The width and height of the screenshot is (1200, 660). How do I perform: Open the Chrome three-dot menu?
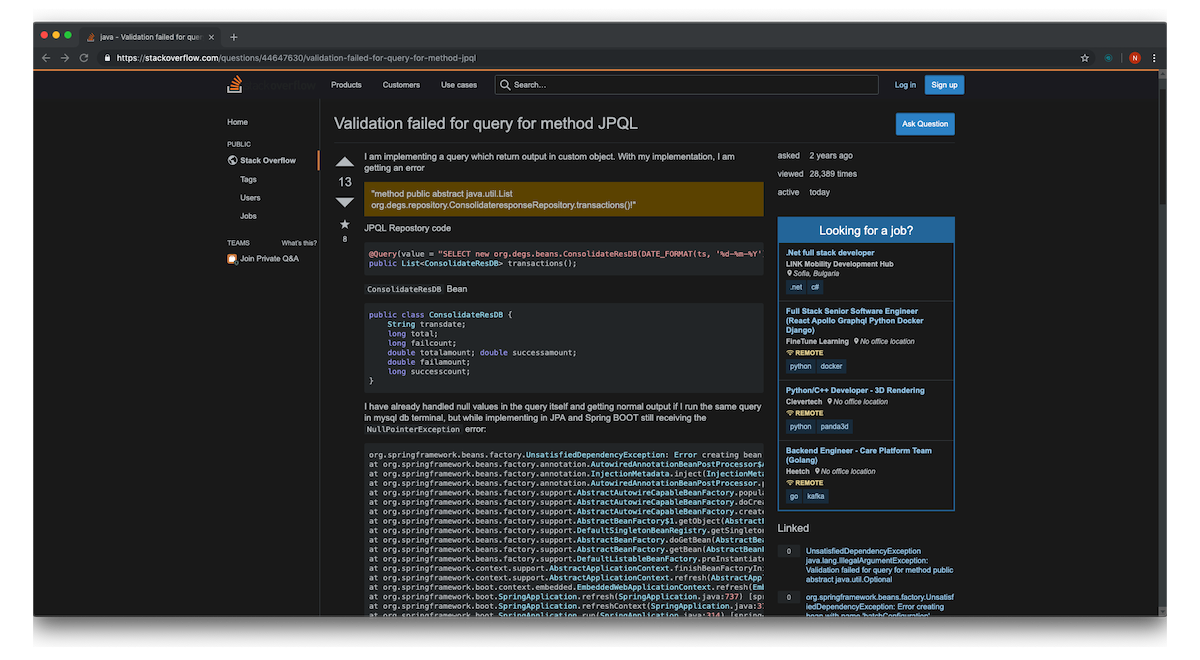coord(1155,58)
